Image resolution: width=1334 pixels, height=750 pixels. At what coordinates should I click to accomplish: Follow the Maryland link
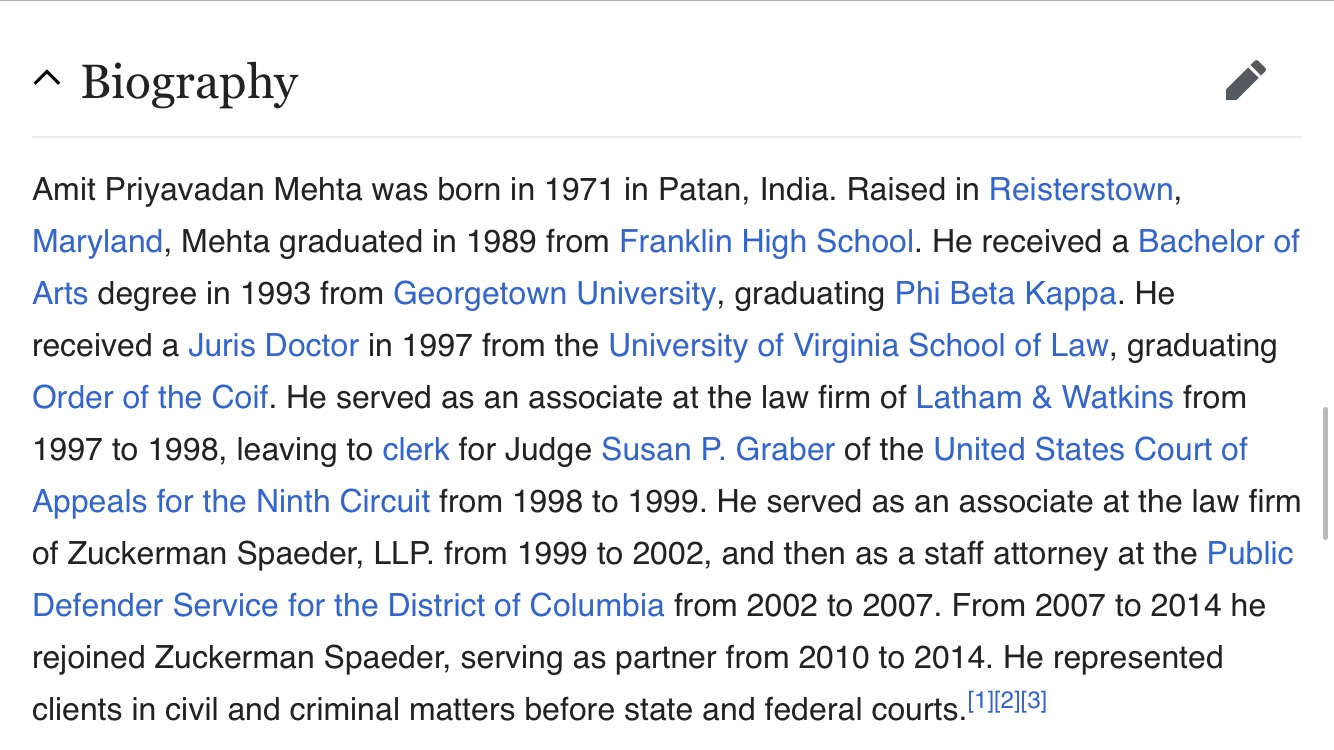[x=97, y=241]
